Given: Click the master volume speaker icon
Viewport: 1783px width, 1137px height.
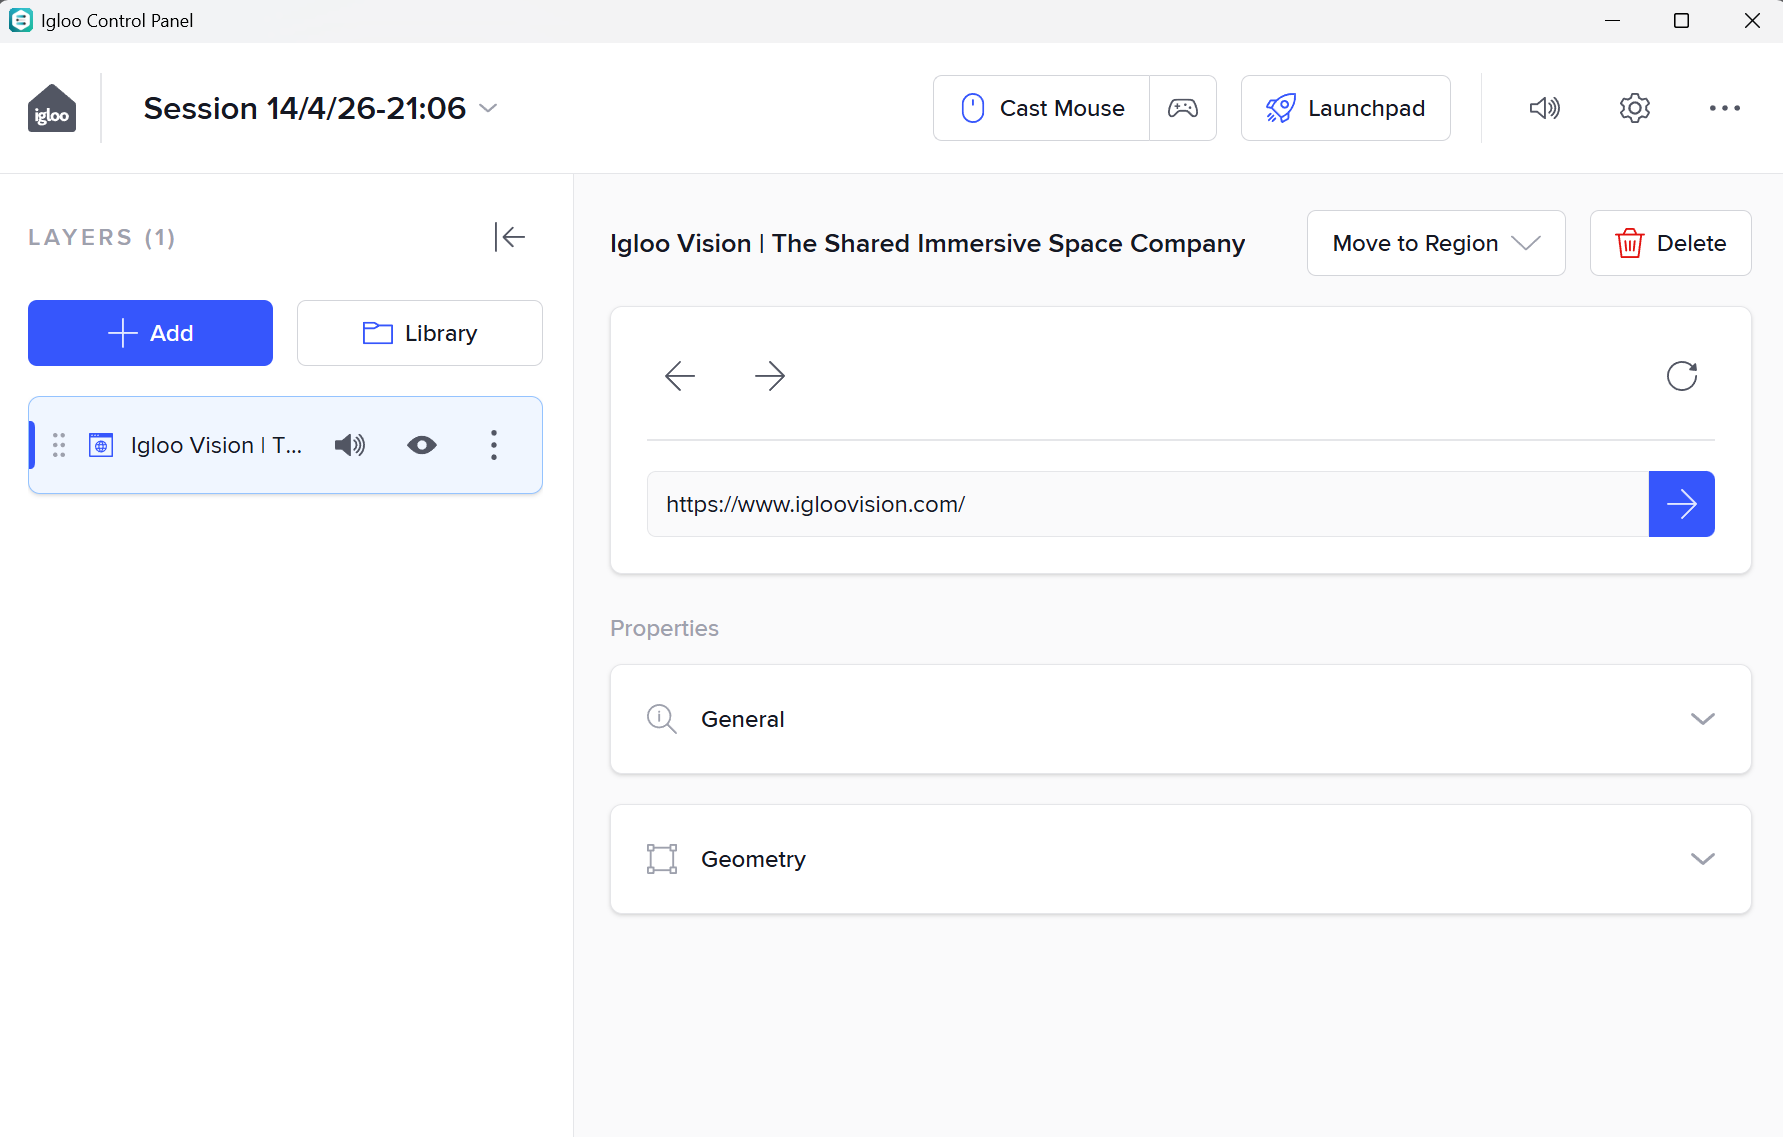Looking at the screenshot, I should coord(1544,108).
